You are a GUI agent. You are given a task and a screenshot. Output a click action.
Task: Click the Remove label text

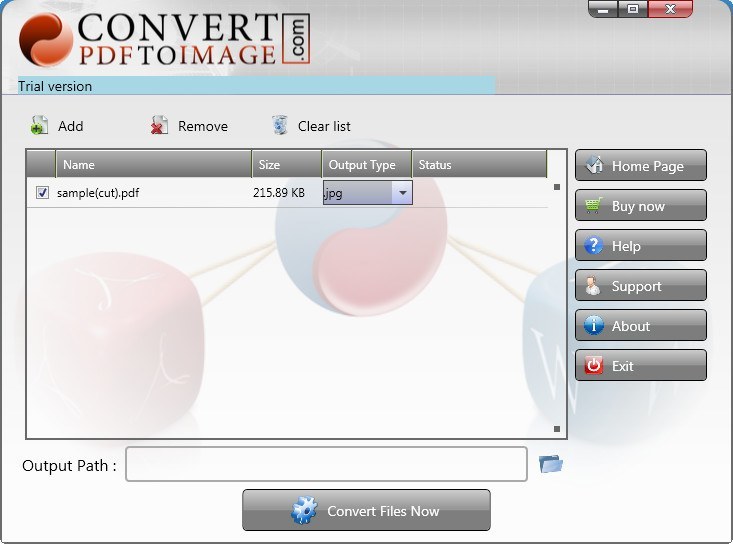coord(203,126)
